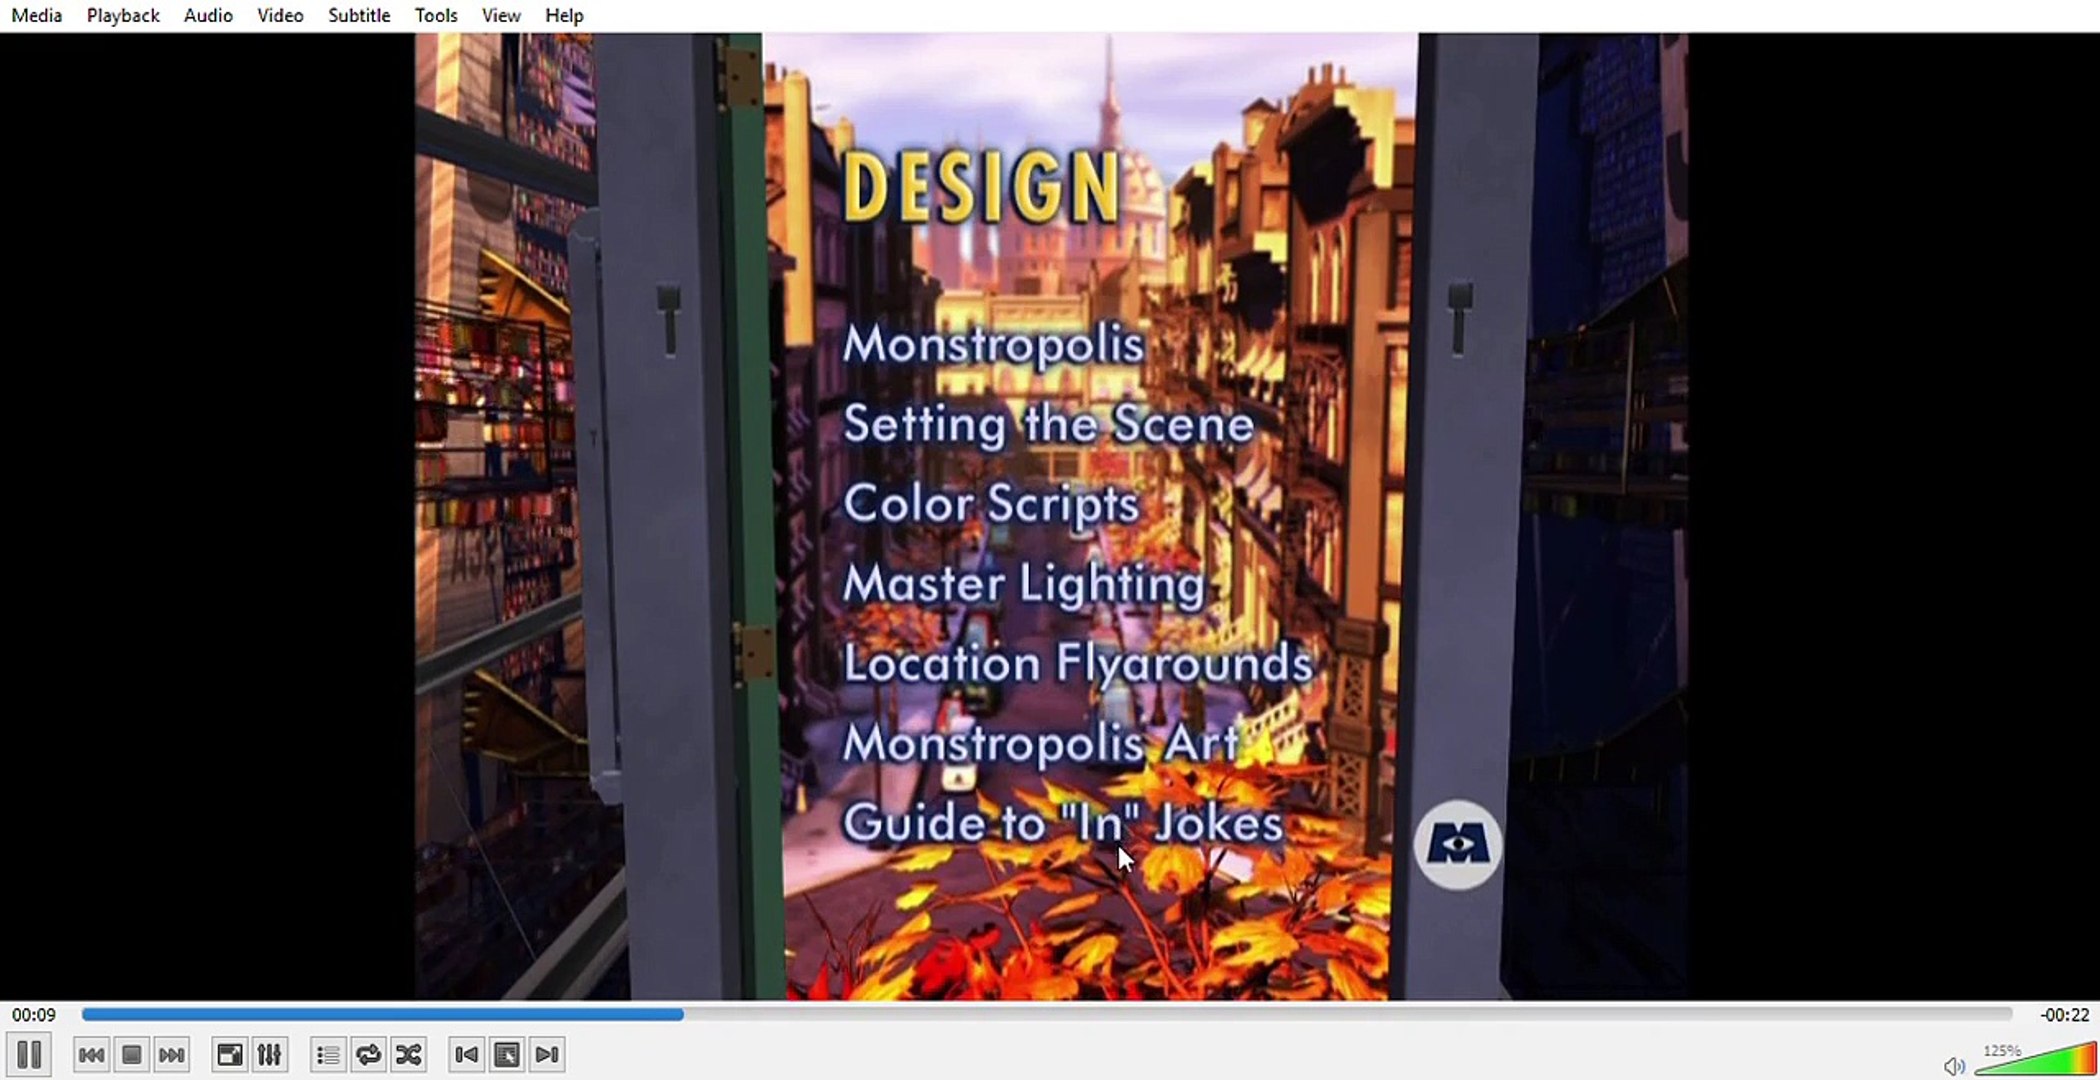Open the DVD disc menu navigation
The width and height of the screenshot is (2100, 1080).
click(507, 1054)
